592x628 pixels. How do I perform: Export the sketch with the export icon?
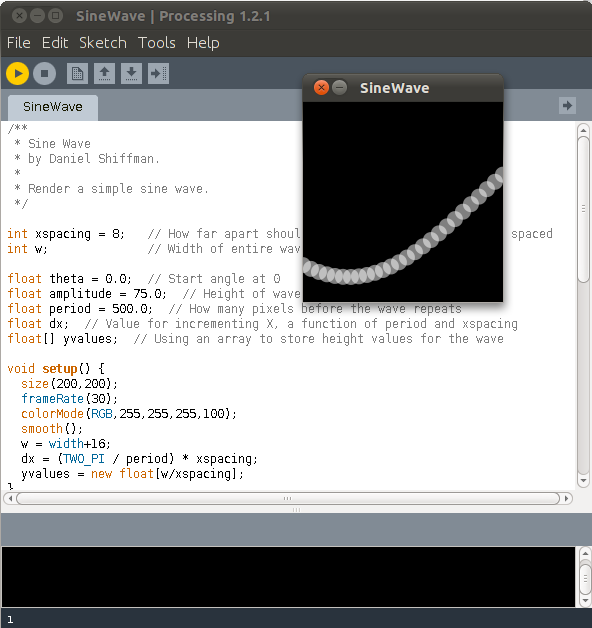coord(159,74)
